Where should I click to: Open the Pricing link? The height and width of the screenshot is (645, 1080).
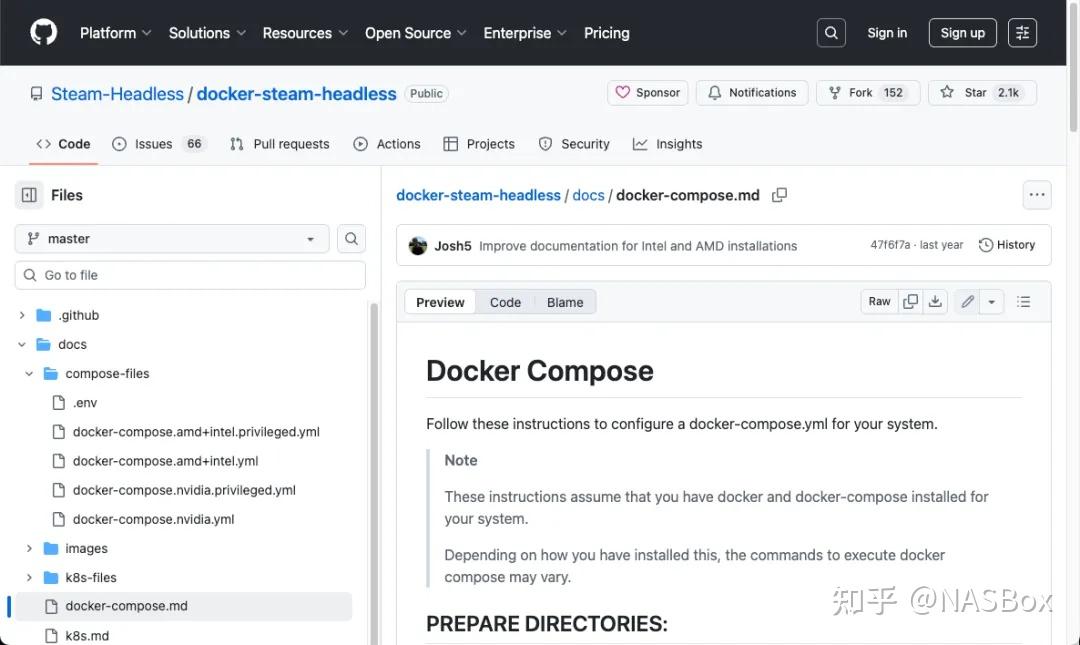point(607,33)
